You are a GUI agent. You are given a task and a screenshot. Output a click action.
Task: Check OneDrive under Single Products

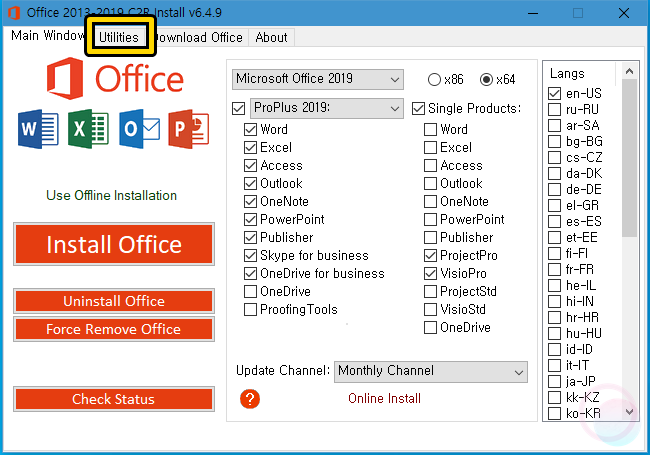(x=430, y=327)
